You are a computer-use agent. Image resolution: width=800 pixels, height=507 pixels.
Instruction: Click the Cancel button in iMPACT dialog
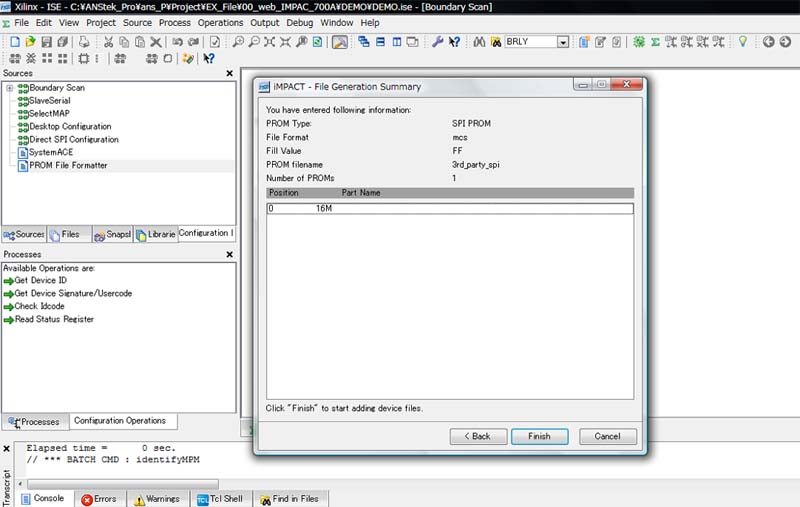[607, 437]
